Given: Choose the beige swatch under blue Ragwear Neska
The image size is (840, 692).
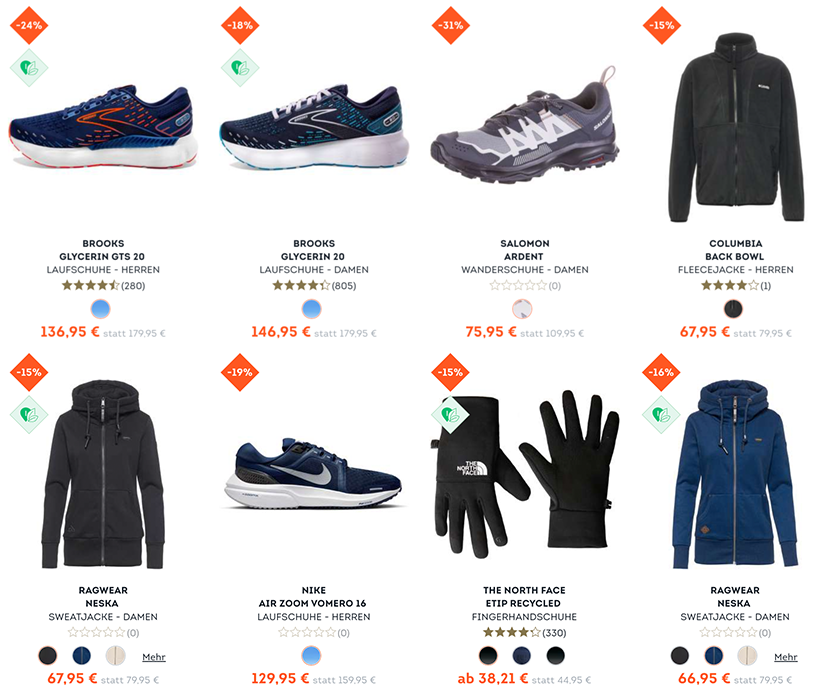Looking at the screenshot, I should (747, 655).
